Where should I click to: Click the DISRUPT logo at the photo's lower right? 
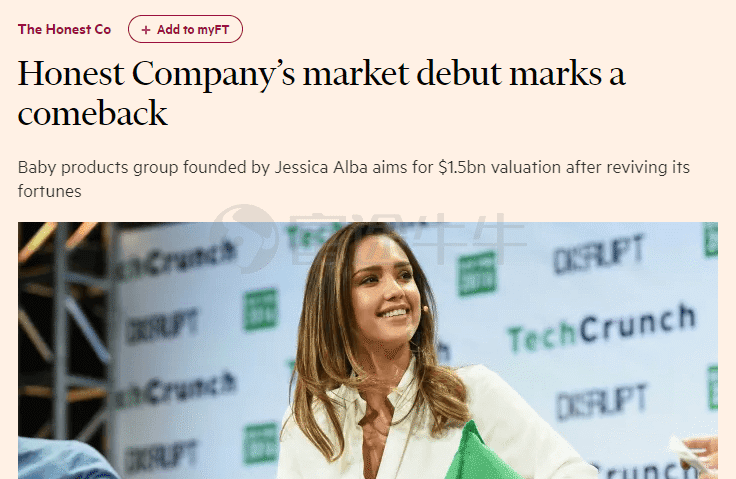pos(602,402)
